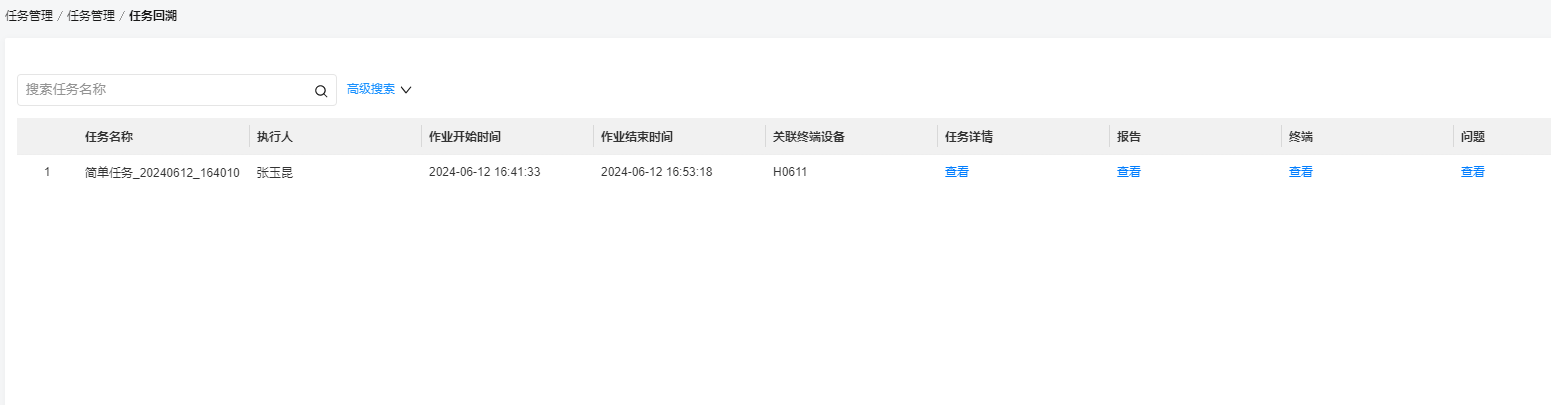Select row number 1 cell
This screenshot has width=1551, height=405.
(47, 172)
